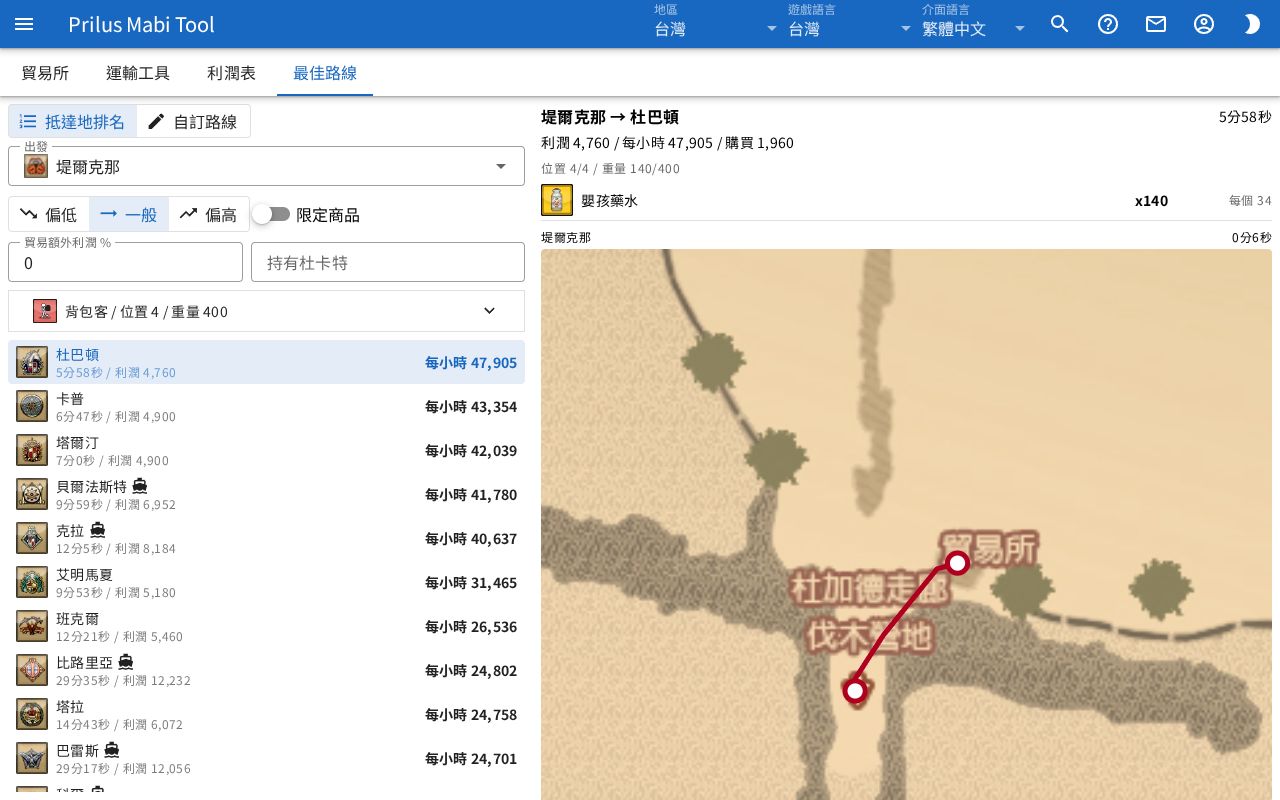Click the 卡普 town emblem icon
Image resolution: width=1280 pixels, height=800 pixels.
pyautogui.click(x=32, y=406)
